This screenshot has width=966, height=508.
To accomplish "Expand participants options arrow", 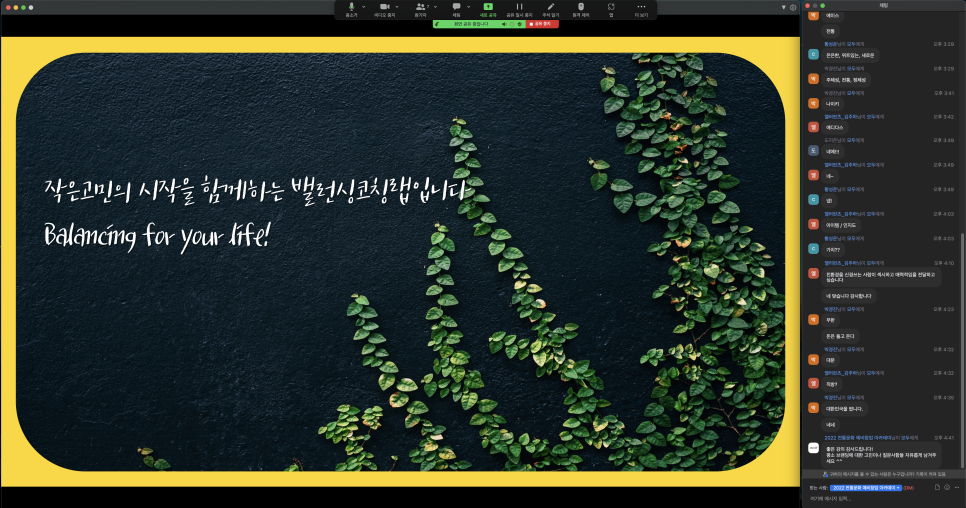I will 436,7.
